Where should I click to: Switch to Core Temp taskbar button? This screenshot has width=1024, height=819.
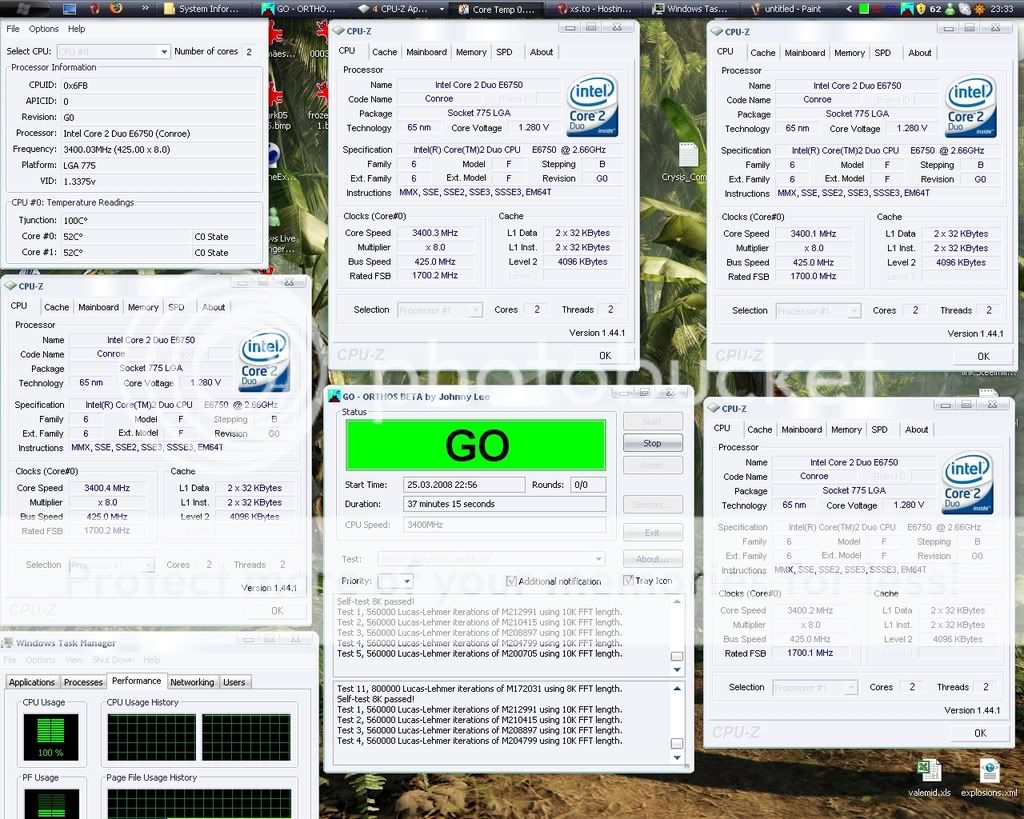tap(496, 8)
